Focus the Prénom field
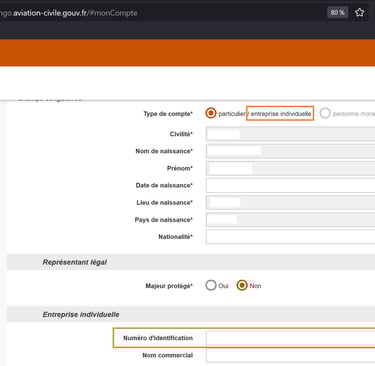375x366 pixels. pyautogui.click(x=290, y=169)
